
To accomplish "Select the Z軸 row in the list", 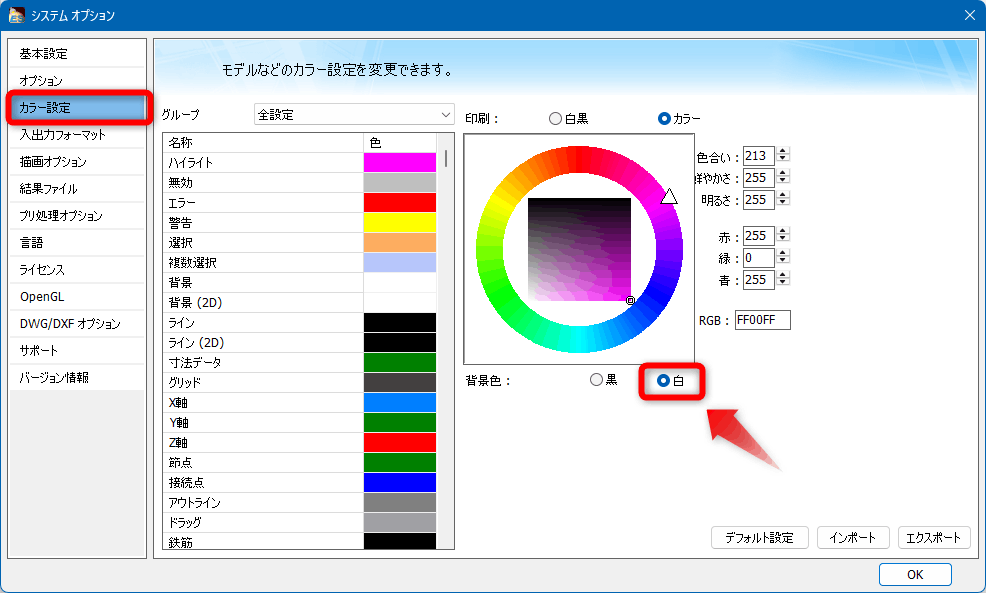I will click(x=299, y=442).
